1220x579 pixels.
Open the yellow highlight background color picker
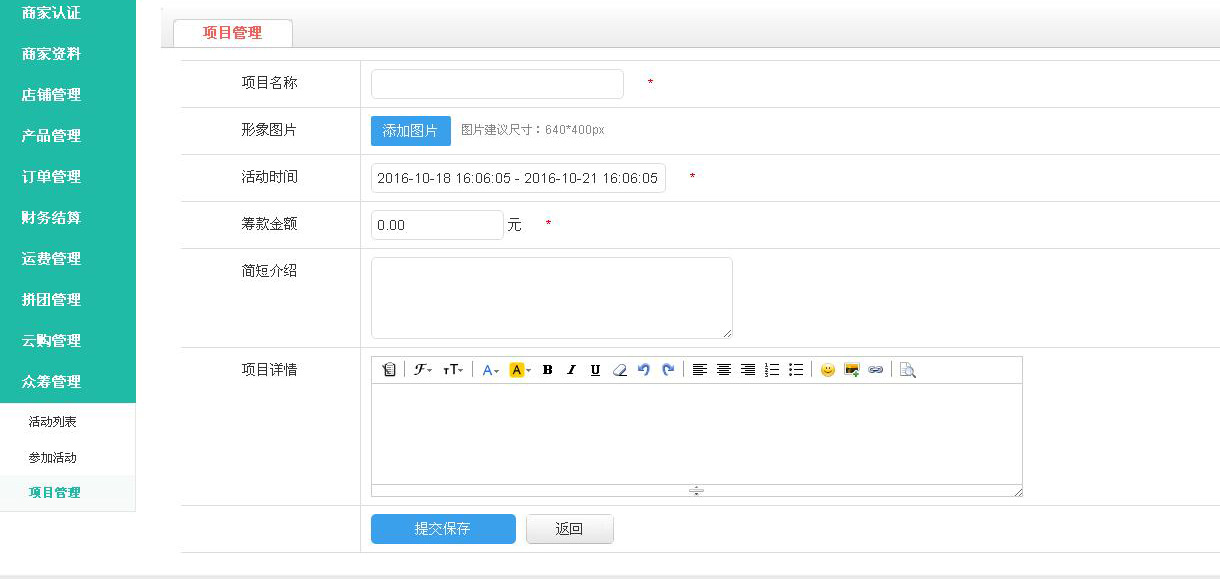pyautogui.click(x=520, y=370)
